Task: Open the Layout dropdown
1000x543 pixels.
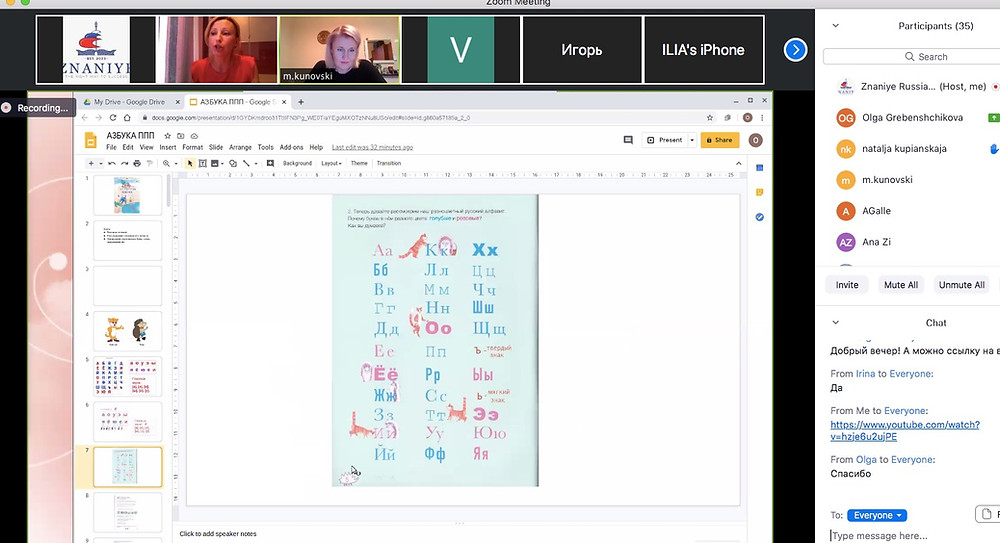Action: (331, 163)
